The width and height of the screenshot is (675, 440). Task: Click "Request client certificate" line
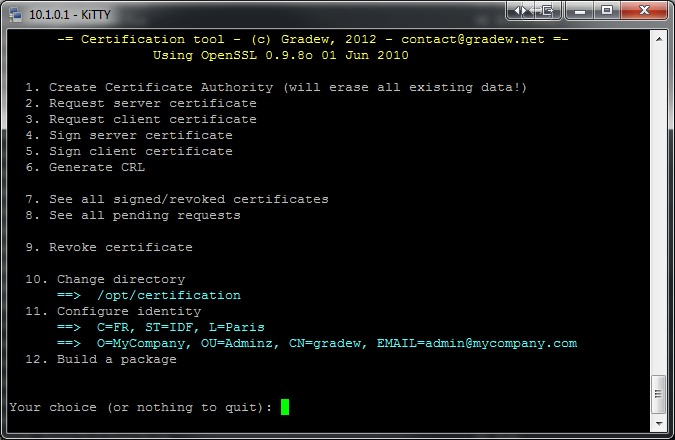141,119
